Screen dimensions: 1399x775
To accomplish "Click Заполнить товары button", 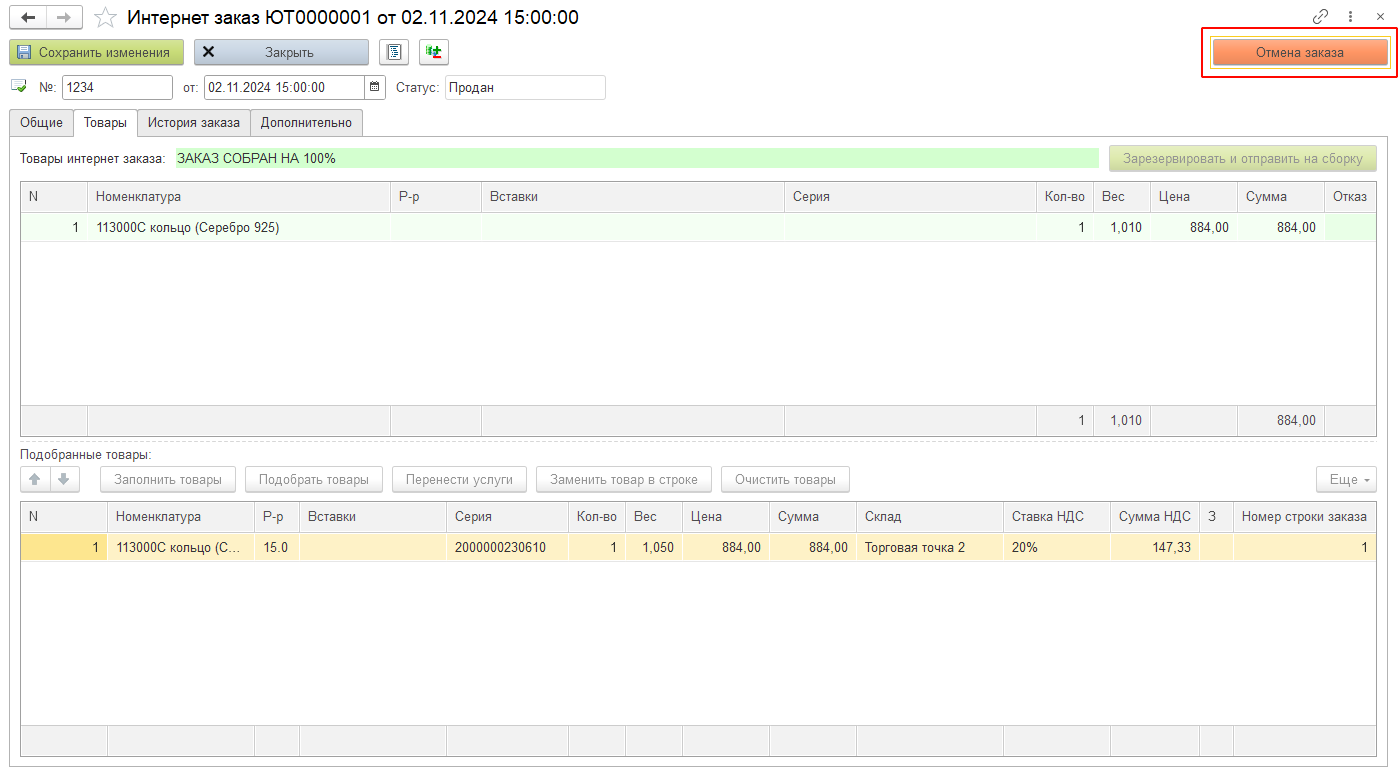I will tap(168, 479).
